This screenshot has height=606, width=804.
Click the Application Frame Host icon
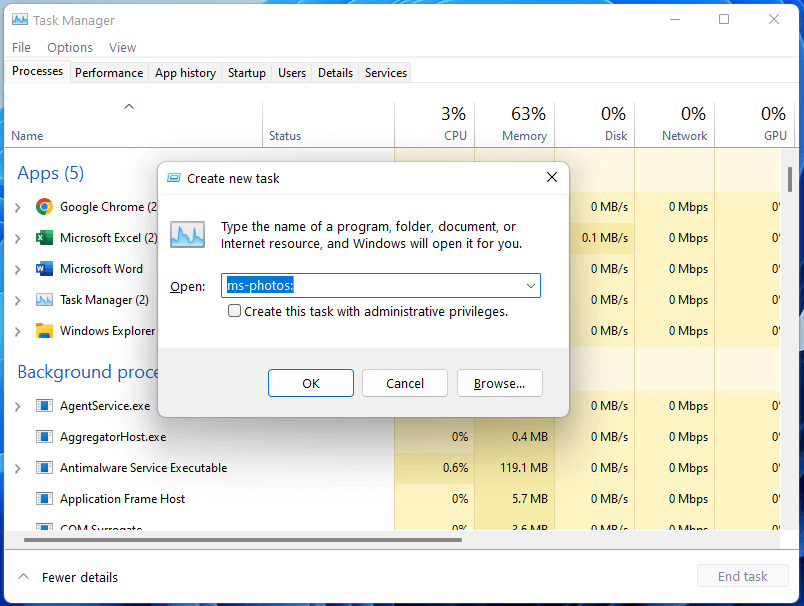pos(44,499)
